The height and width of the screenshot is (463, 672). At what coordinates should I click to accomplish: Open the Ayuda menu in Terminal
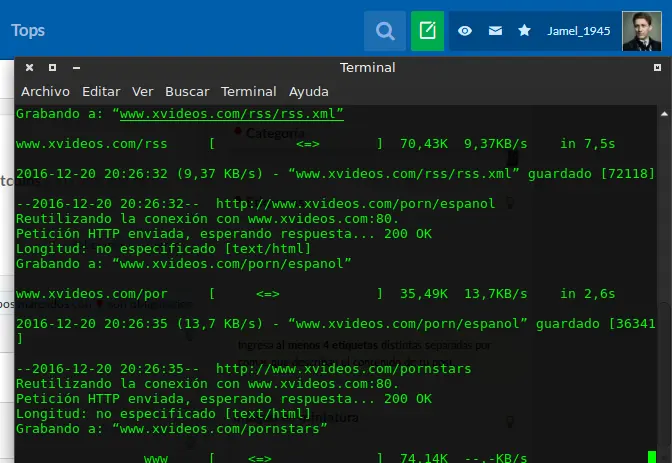pos(309,91)
